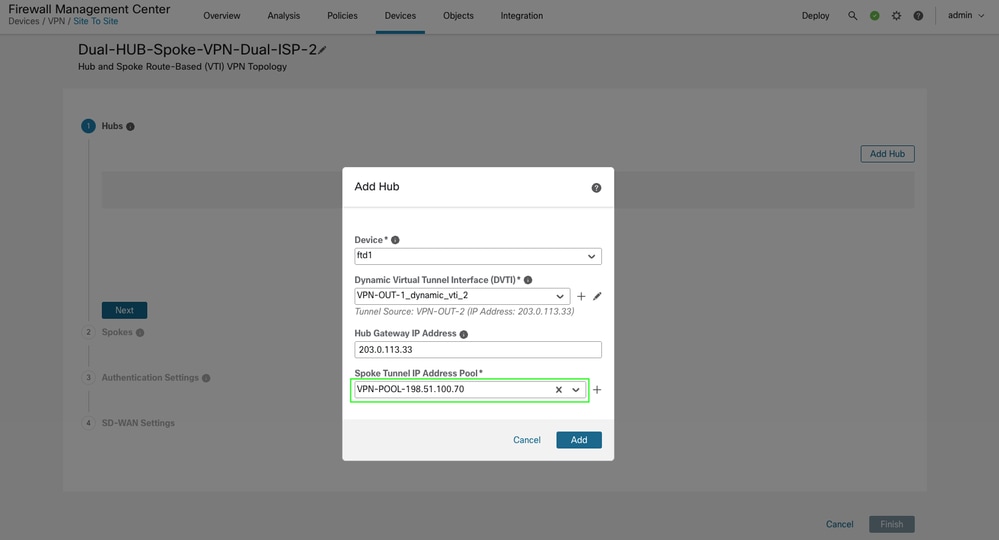Open the admin user menu
999x540 pixels.
tap(966, 16)
